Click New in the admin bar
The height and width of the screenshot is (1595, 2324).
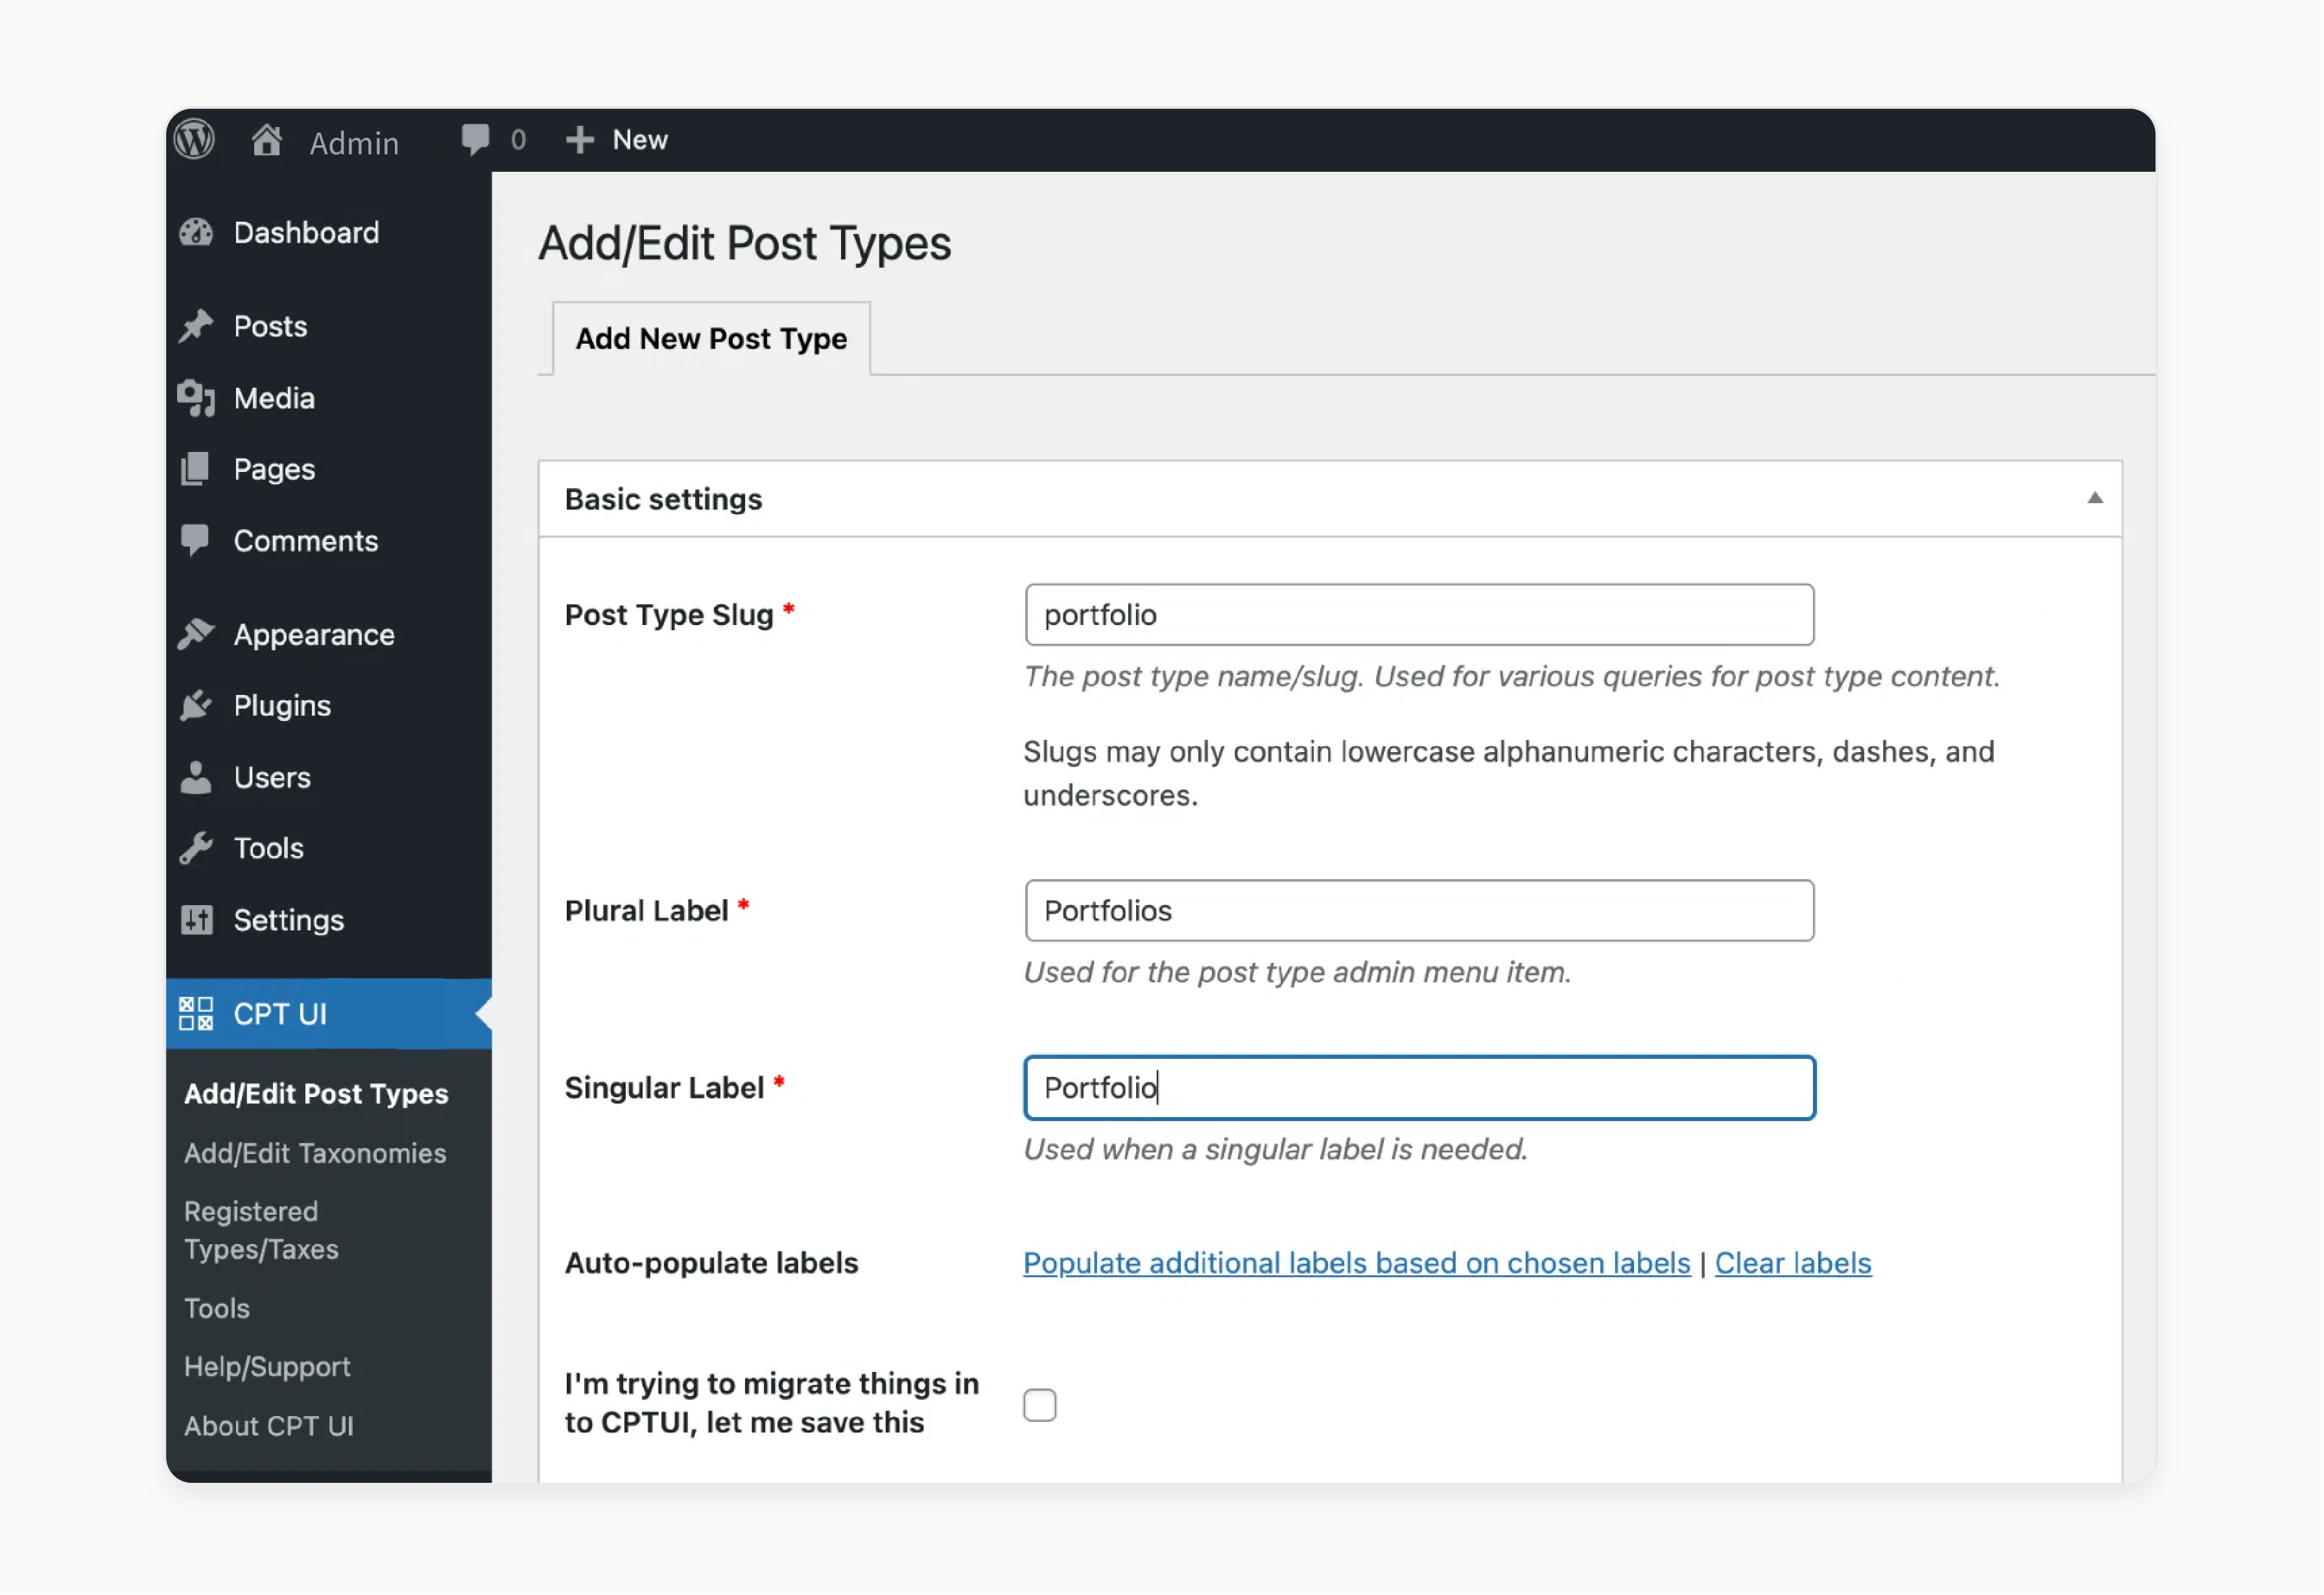(640, 140)
